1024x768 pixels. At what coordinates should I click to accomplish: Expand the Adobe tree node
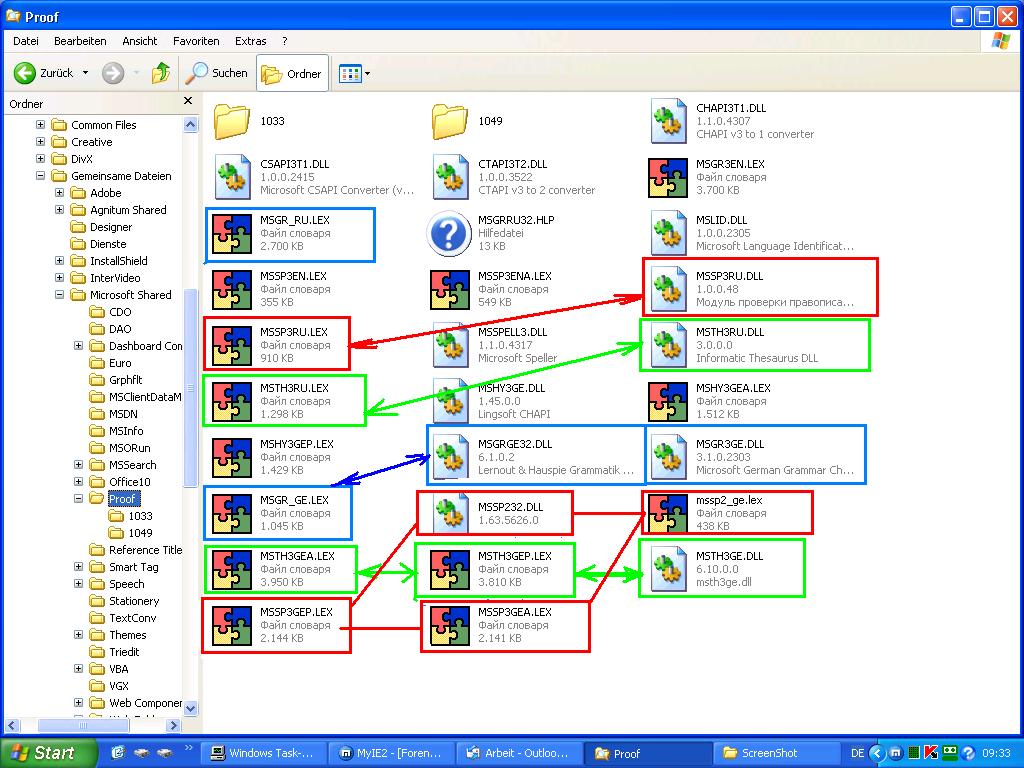(59, 193)
